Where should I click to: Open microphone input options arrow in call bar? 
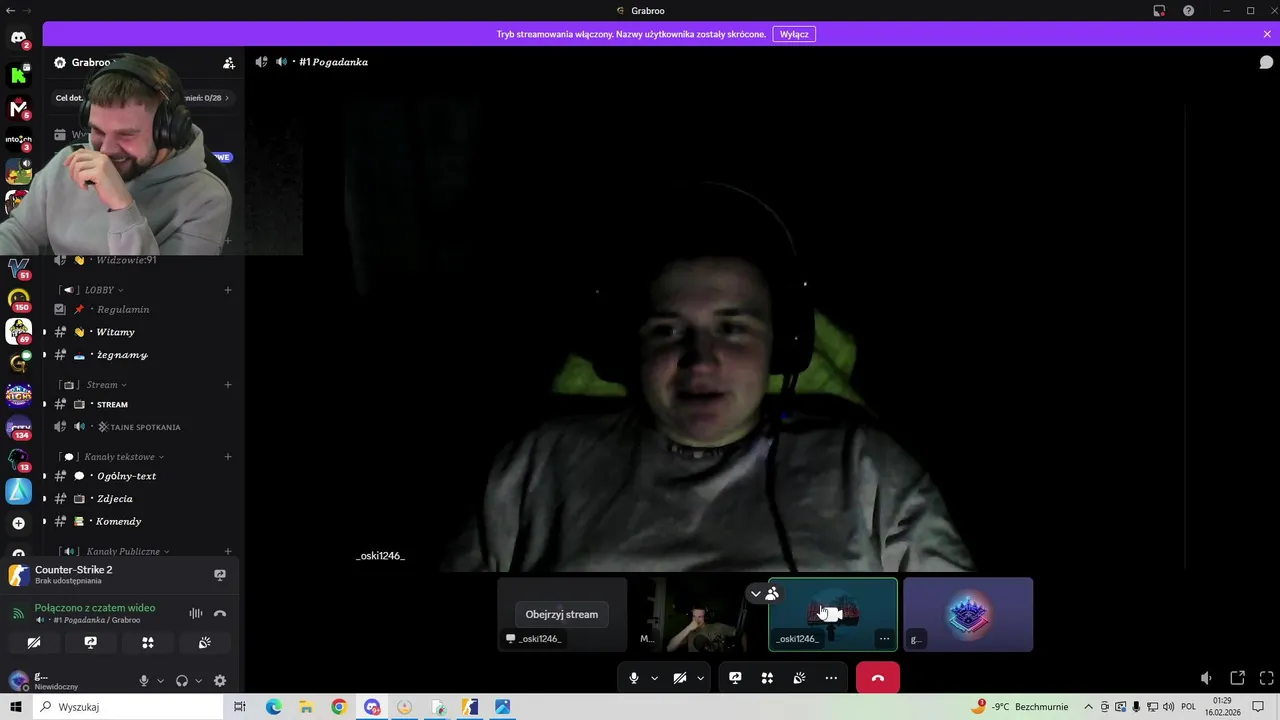pos(654,678)
